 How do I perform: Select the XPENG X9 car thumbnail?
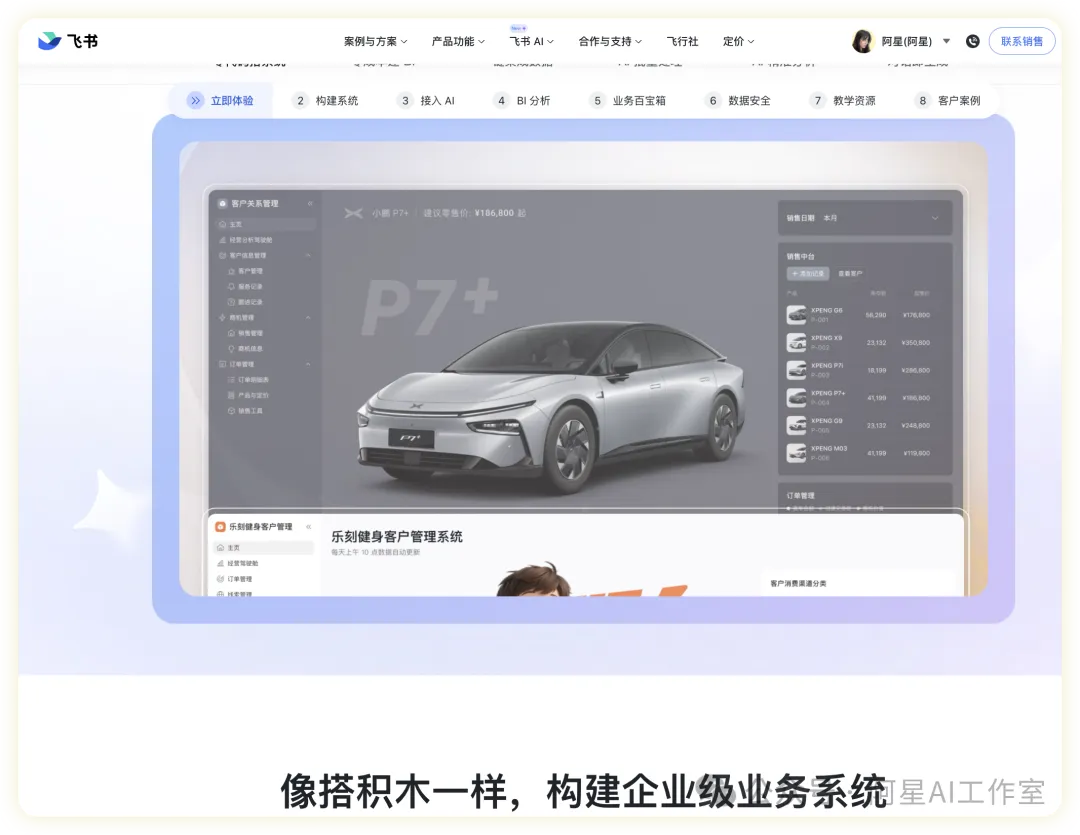[796, 342]
